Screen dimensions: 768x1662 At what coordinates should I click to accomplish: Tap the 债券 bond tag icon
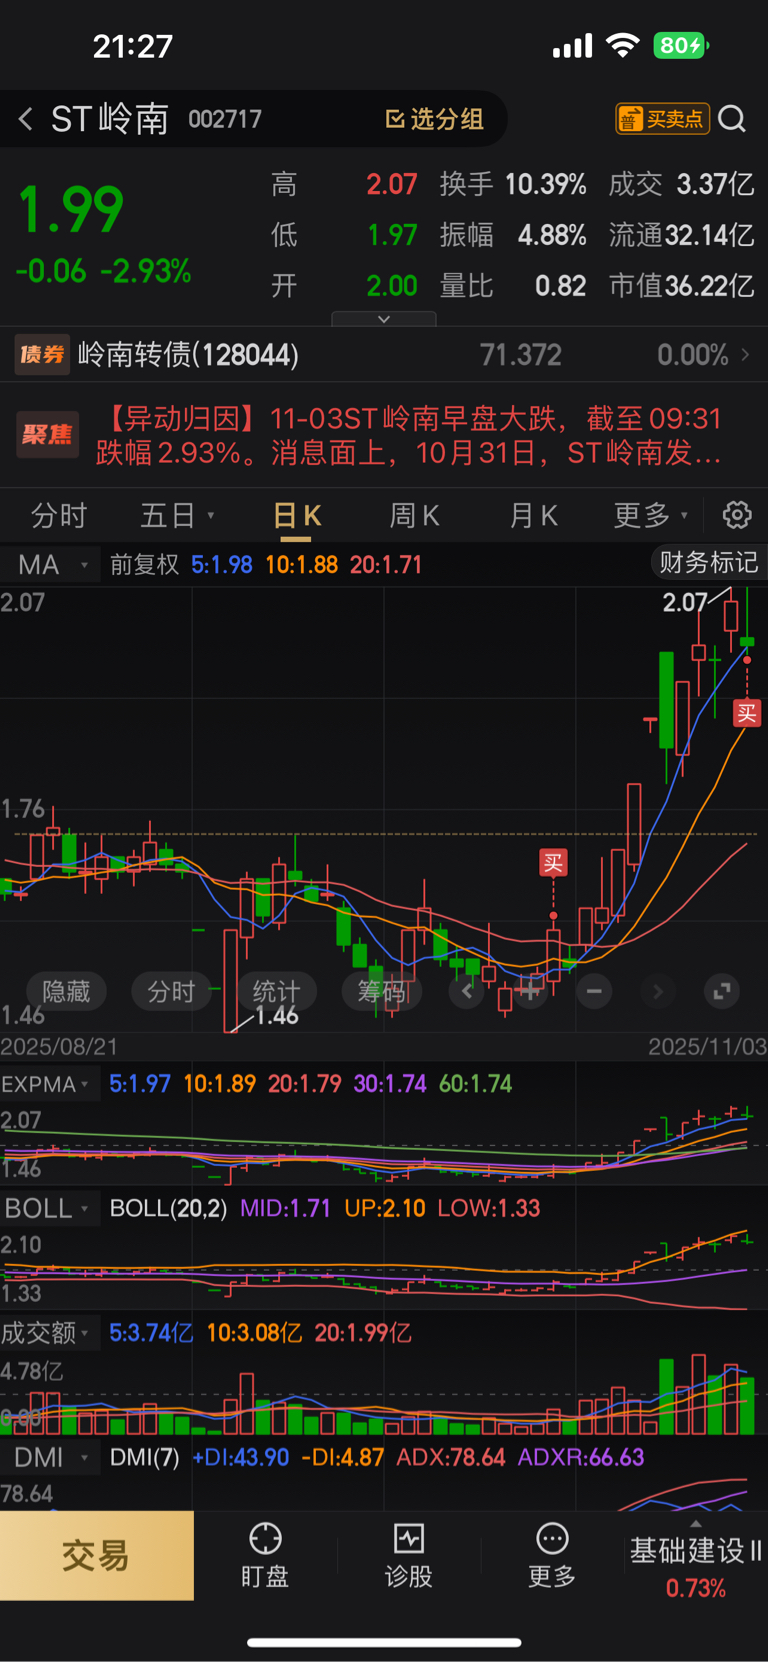(42, 355)
